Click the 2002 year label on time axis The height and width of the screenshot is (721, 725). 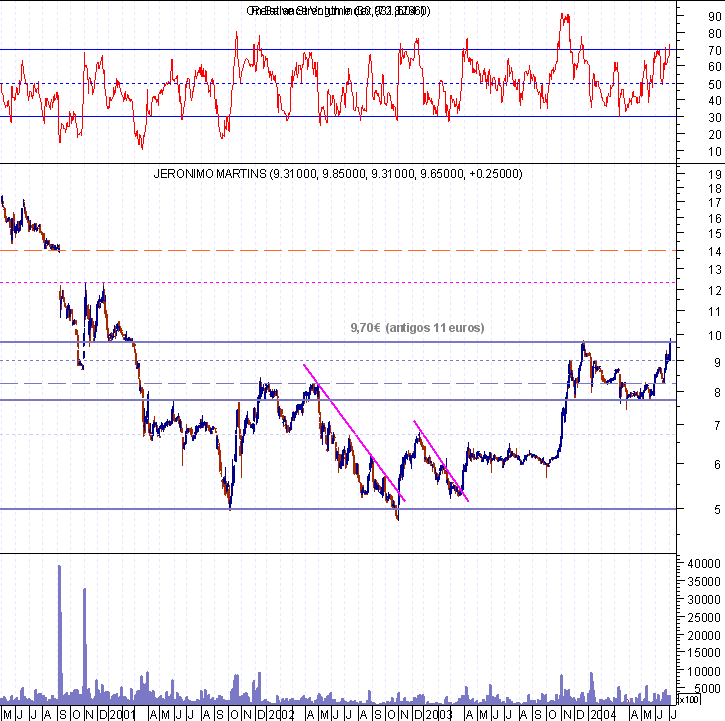click(x=281, y=715)
